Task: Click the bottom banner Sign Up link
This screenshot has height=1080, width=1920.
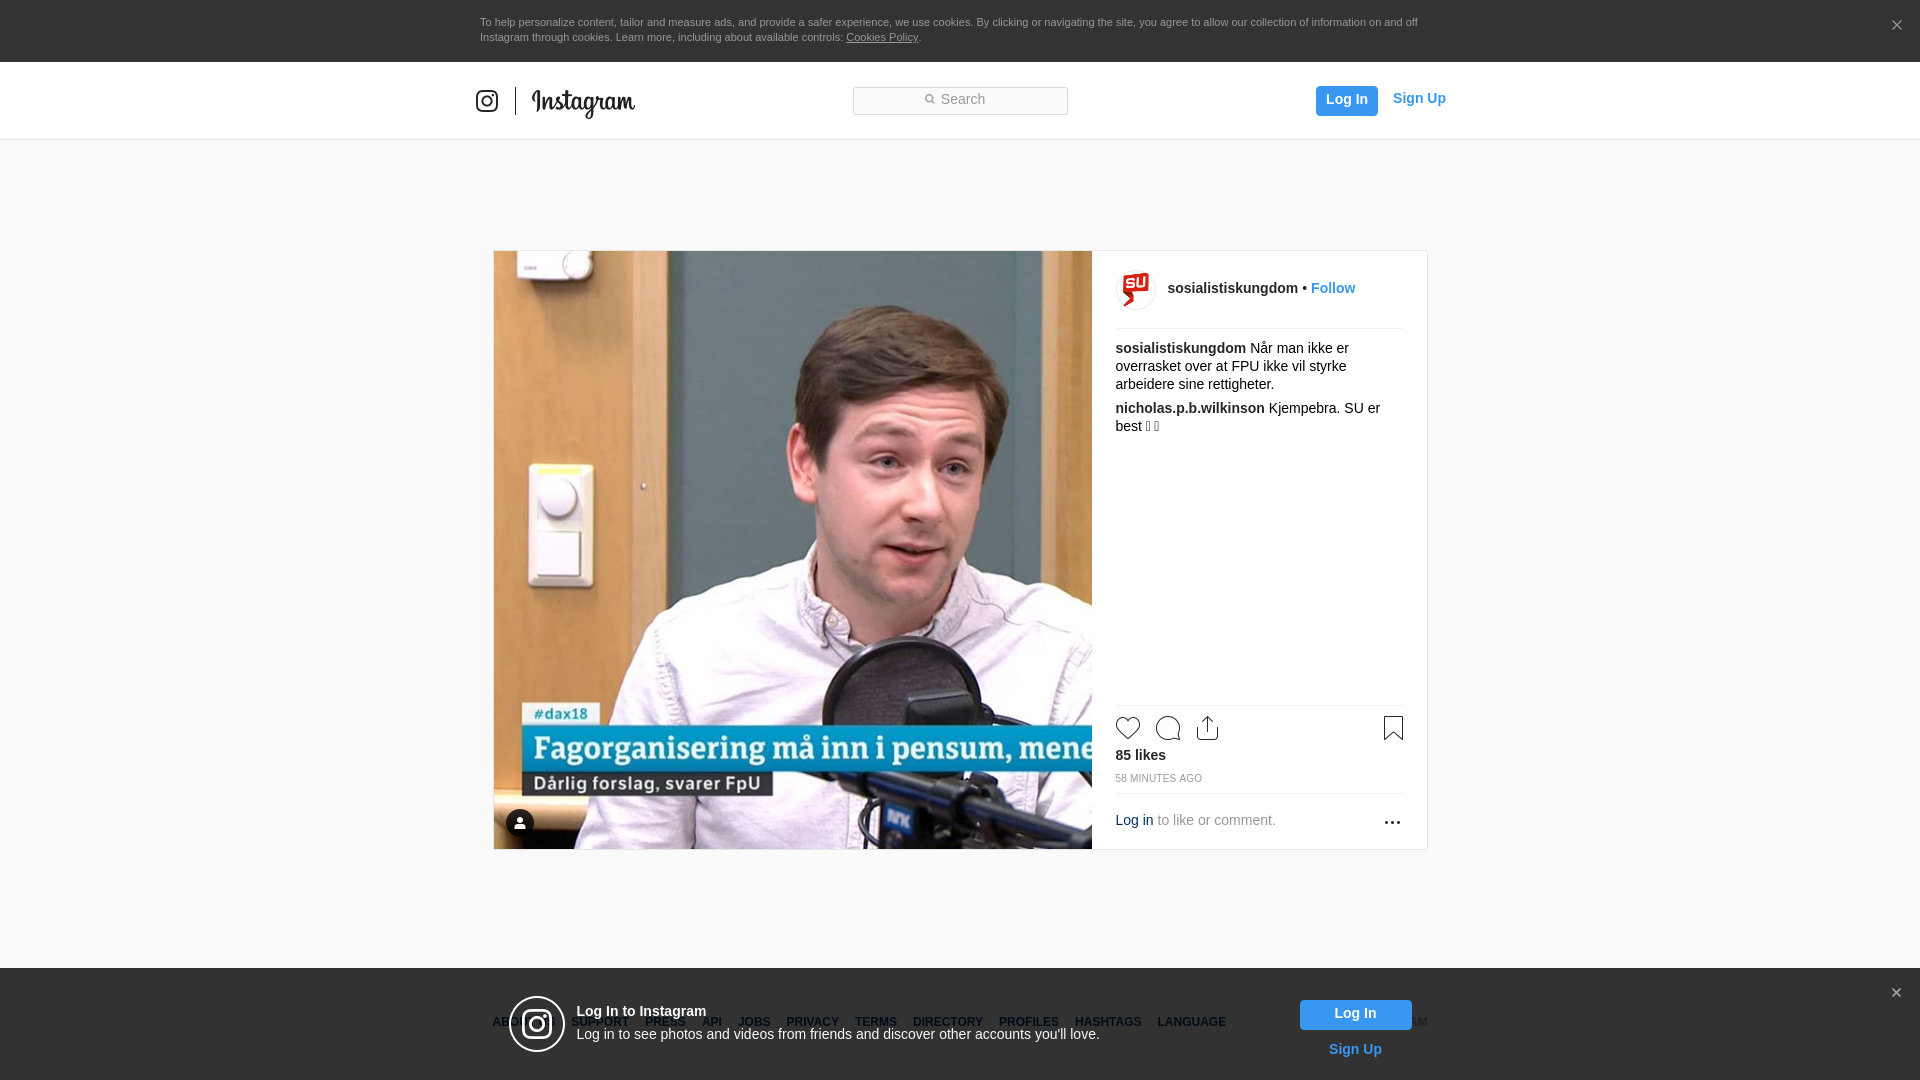Action: tap(1355, 1049)
